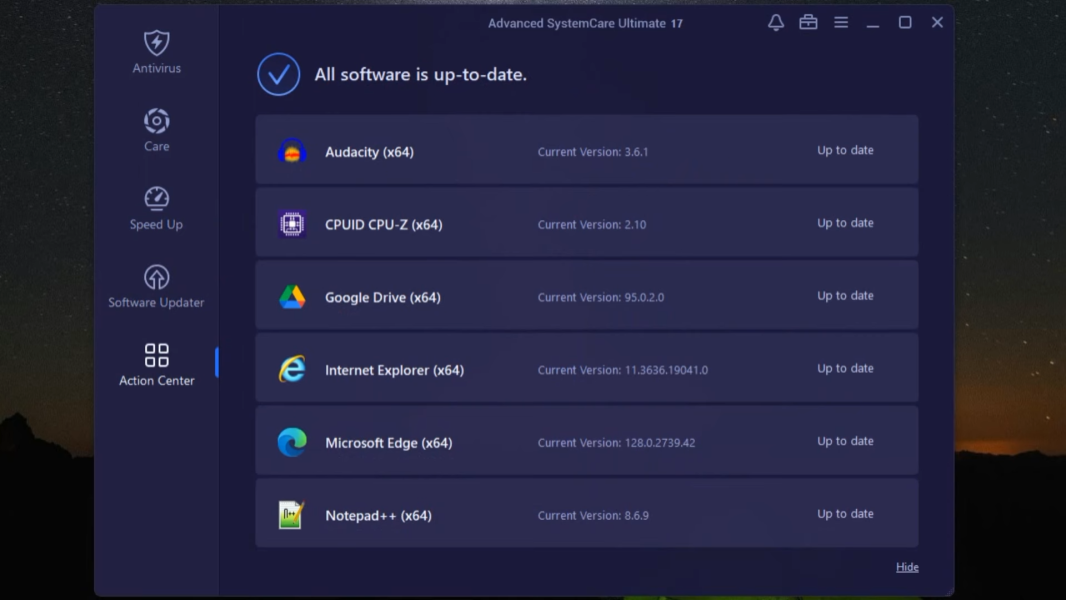Click Current Version: 3.6.1 text
1066x600 pixels.
[593, 152]
